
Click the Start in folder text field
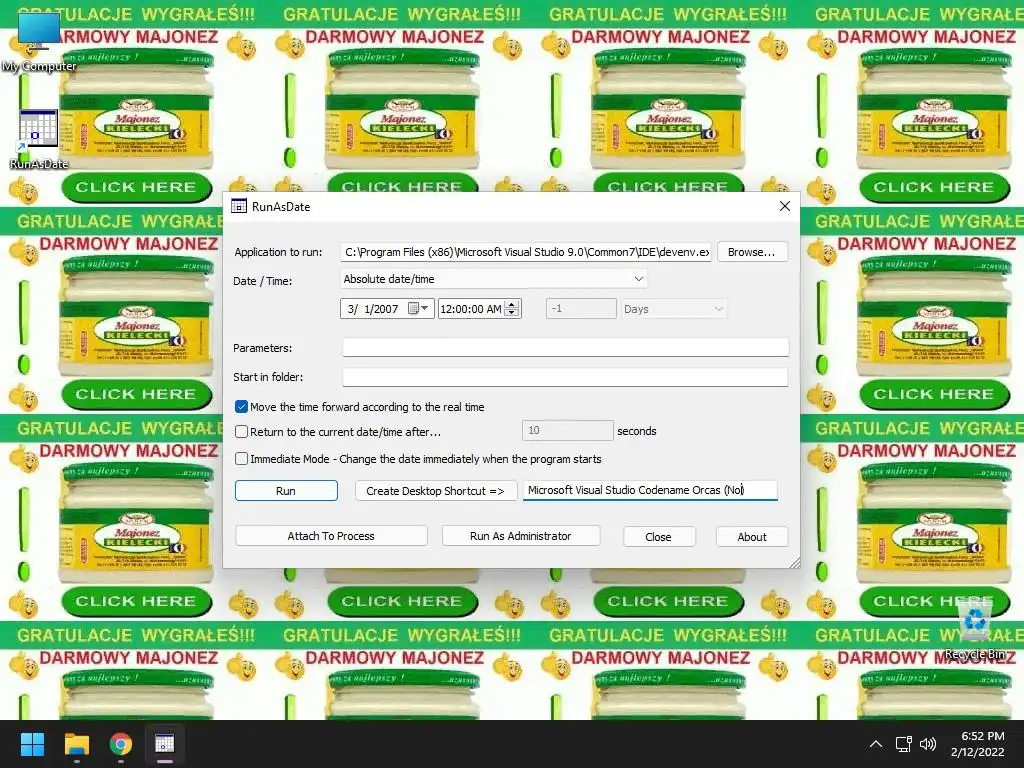pos(566,377)
